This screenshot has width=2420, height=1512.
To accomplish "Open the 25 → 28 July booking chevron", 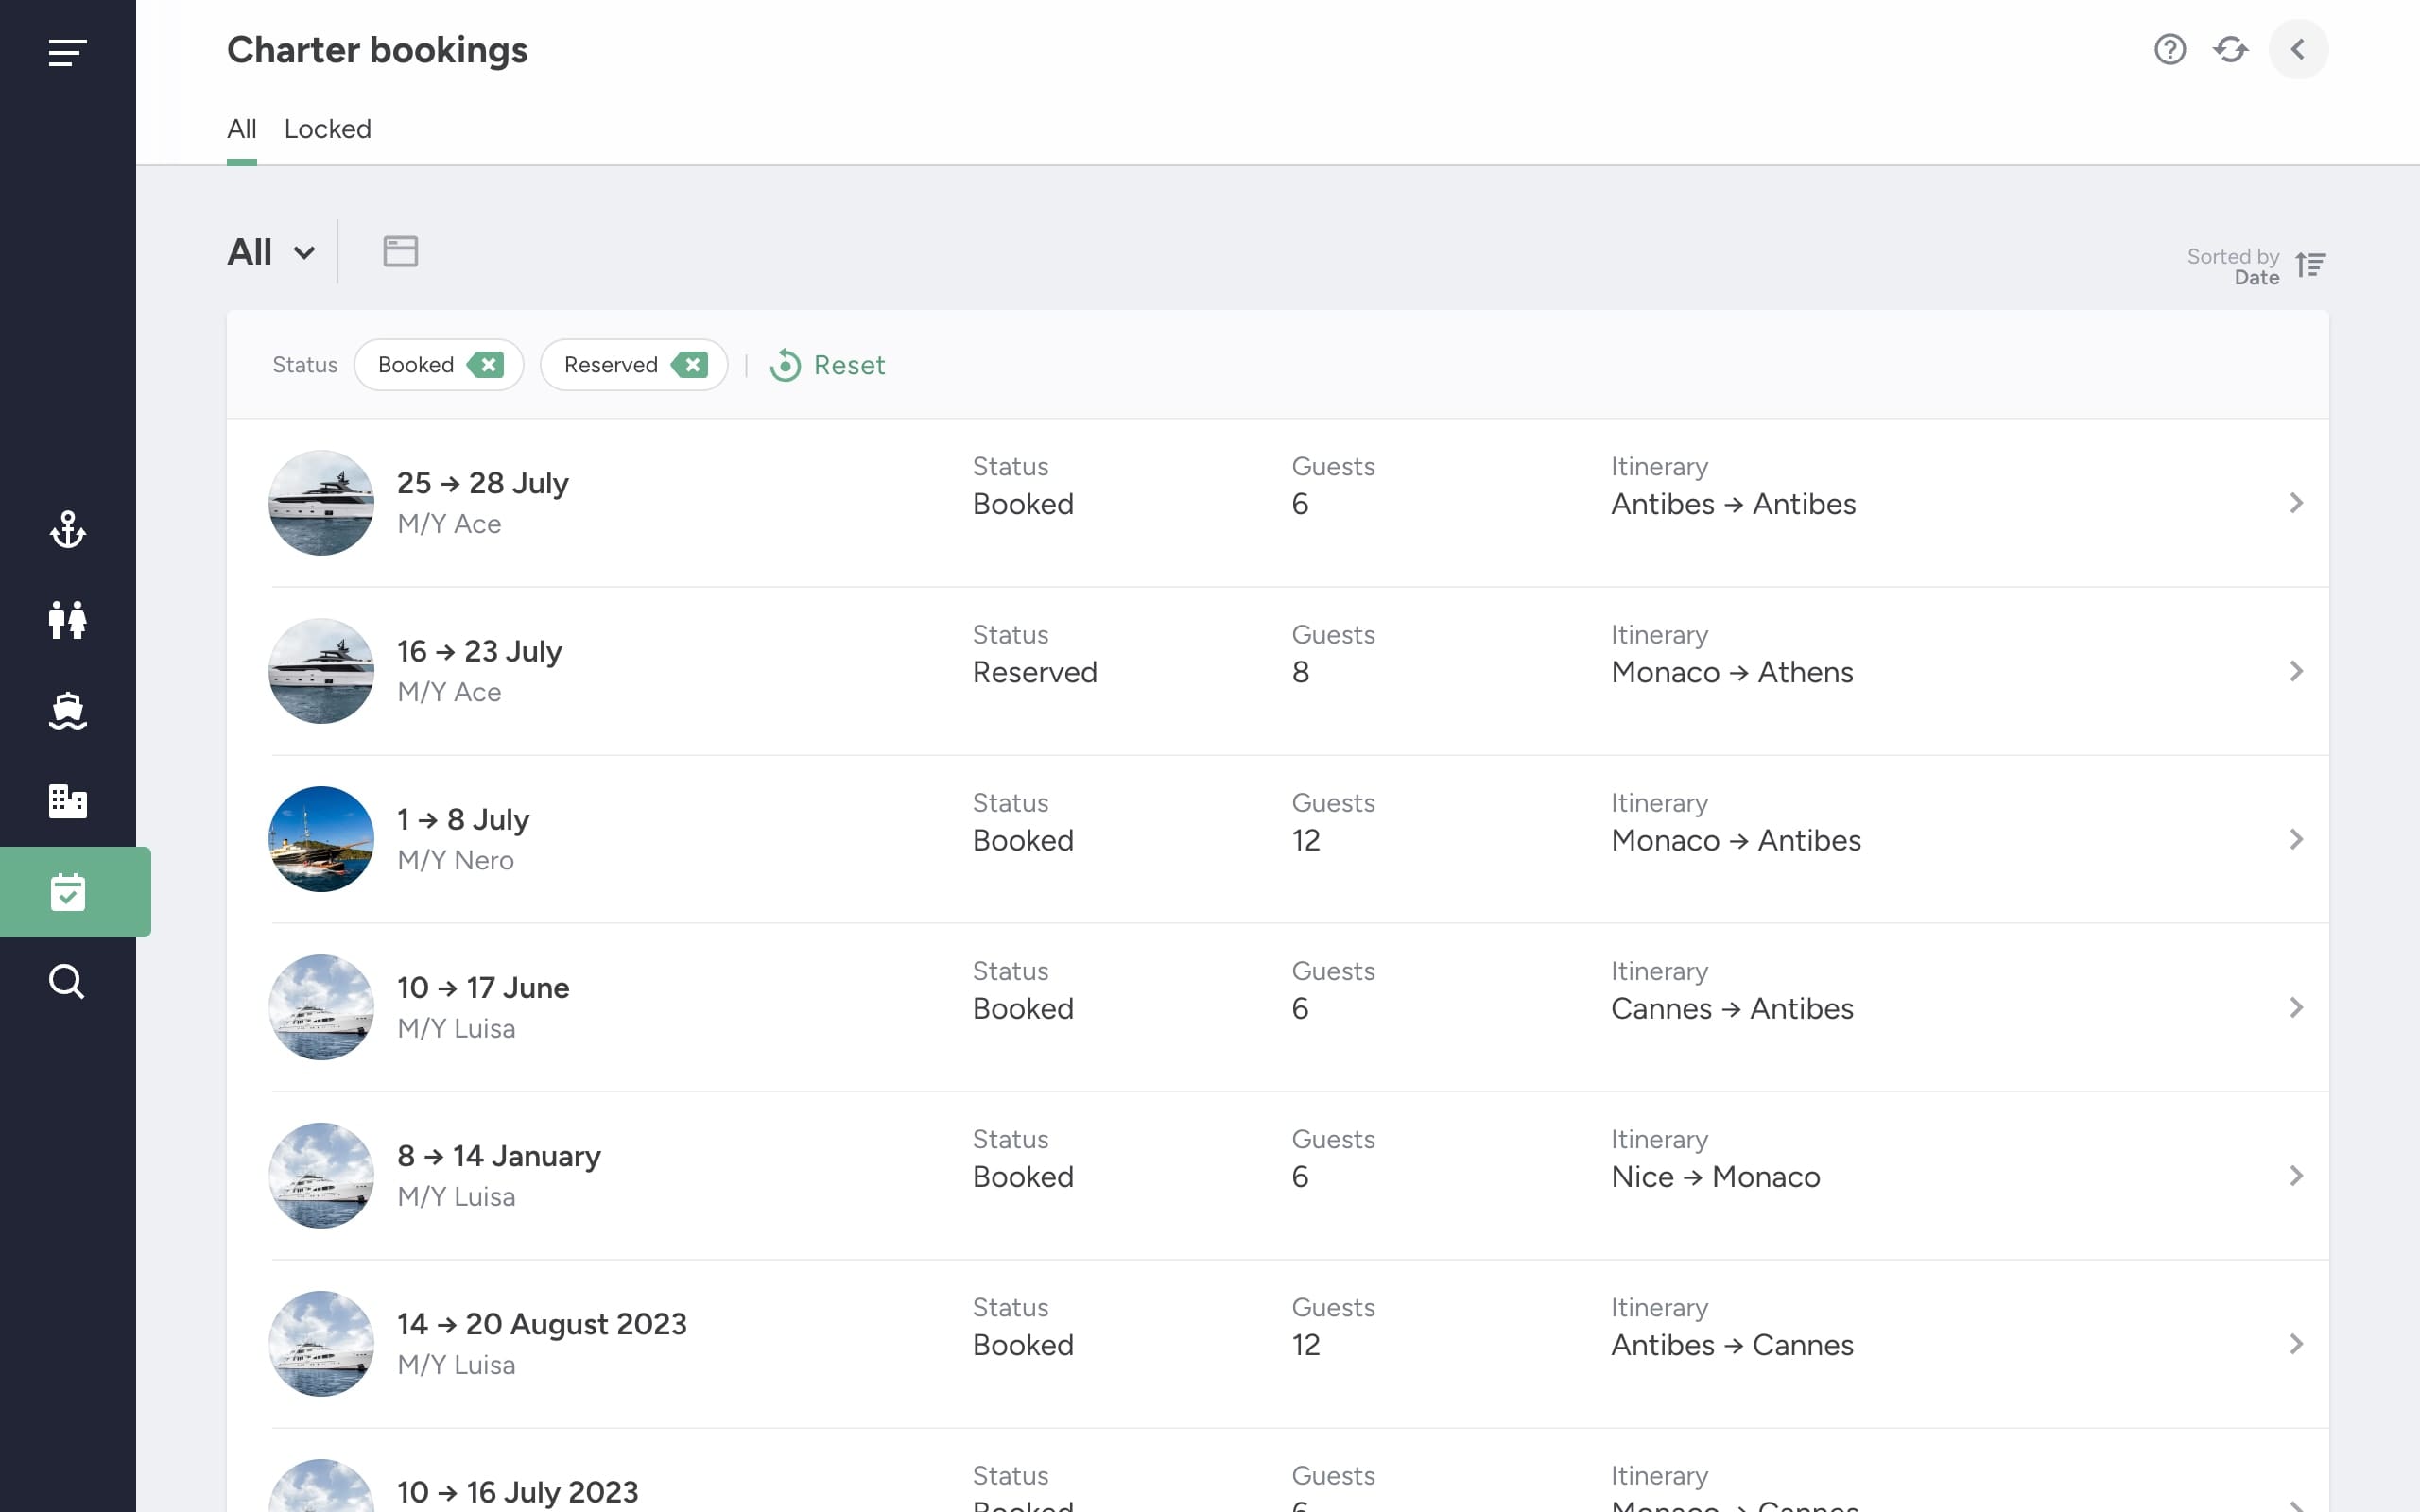I will point(2296,503).
